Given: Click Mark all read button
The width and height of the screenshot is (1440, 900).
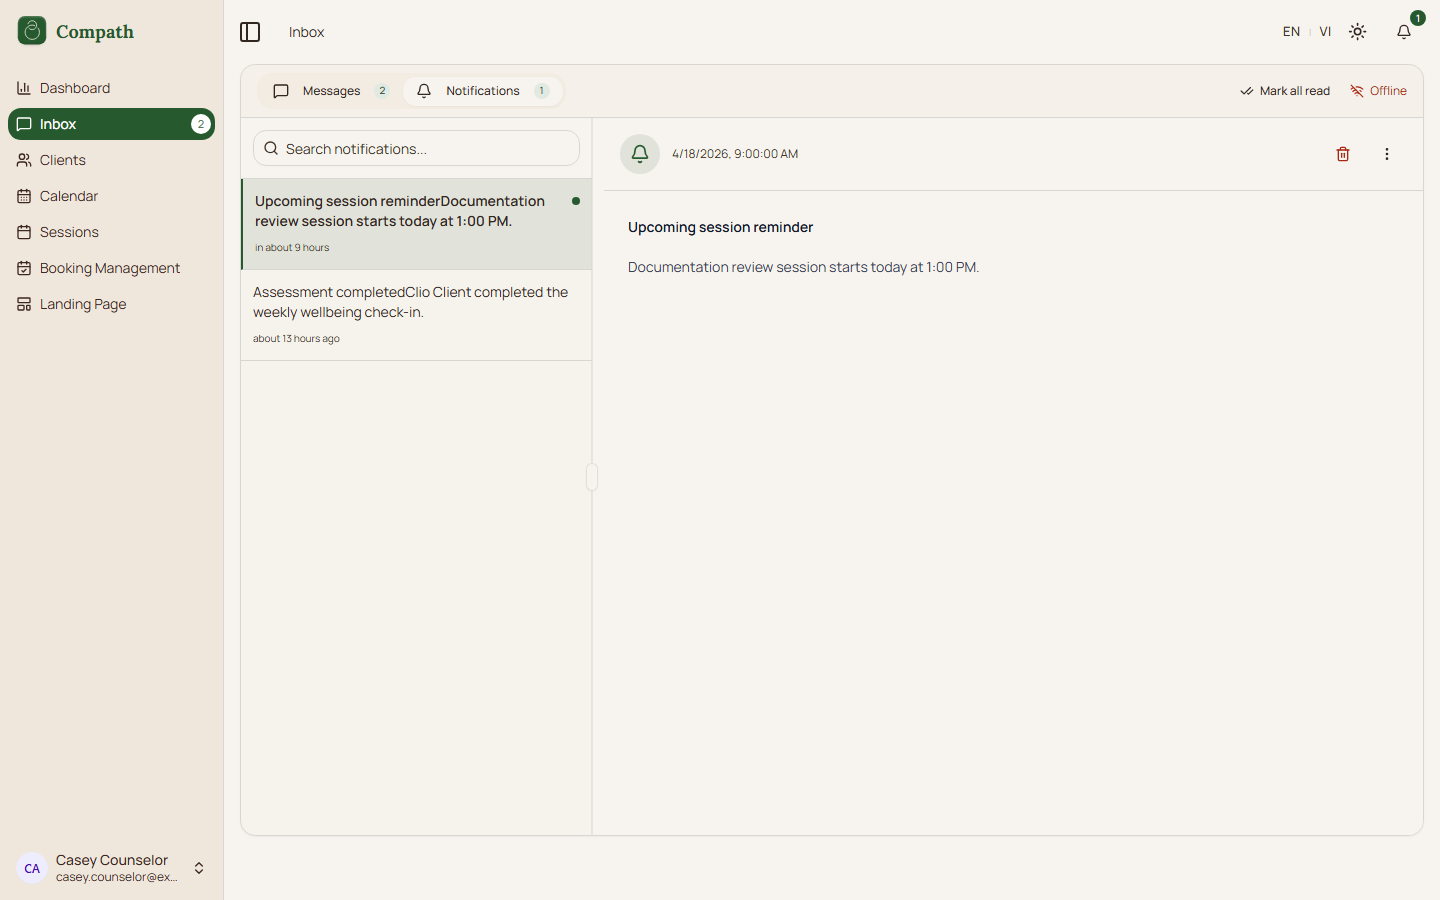Looking at the screenshot, I should click(x=1285, y=91).
